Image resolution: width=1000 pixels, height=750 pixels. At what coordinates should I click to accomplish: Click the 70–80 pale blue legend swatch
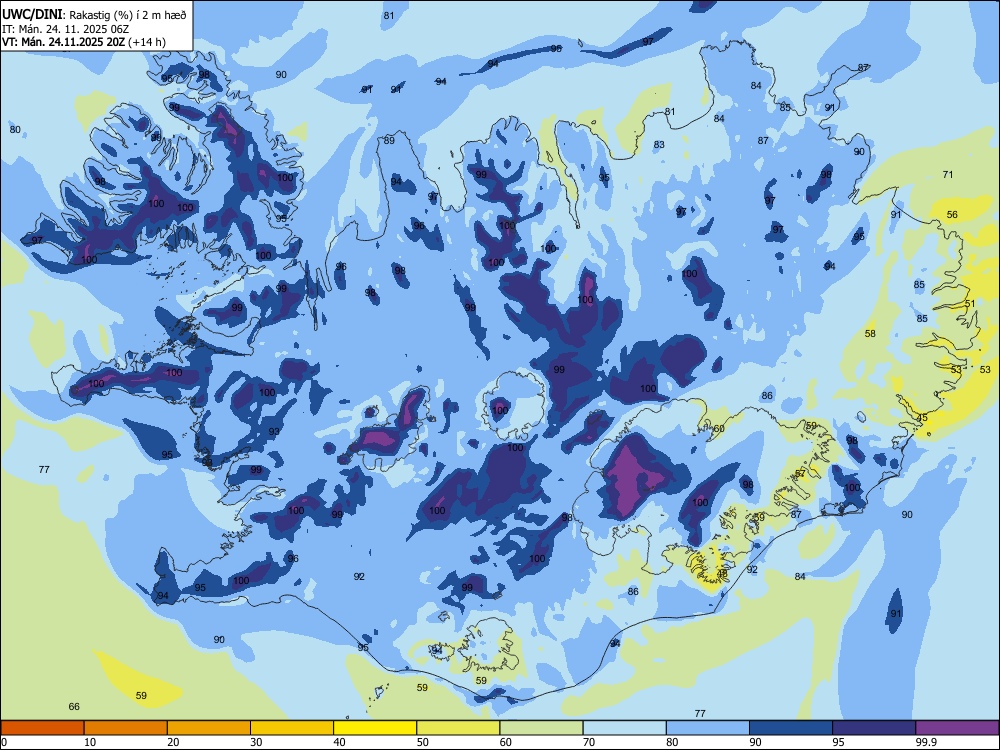624,728
